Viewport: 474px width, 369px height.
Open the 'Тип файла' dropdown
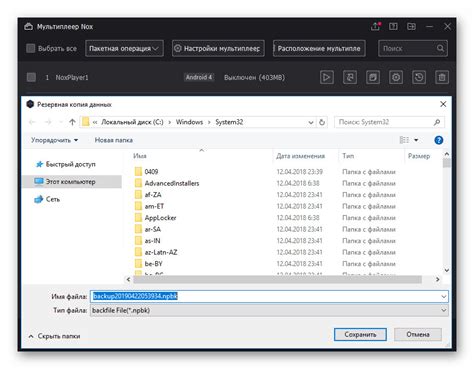[x=269, y=310]
